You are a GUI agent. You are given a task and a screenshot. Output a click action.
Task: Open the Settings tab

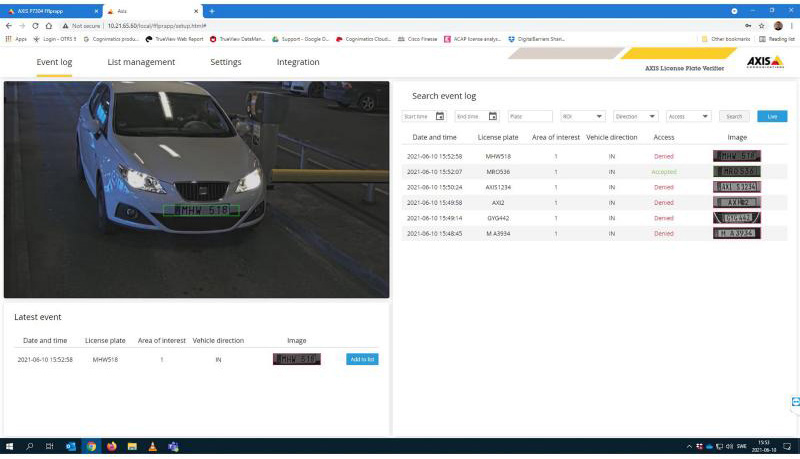tap(225, 62)
